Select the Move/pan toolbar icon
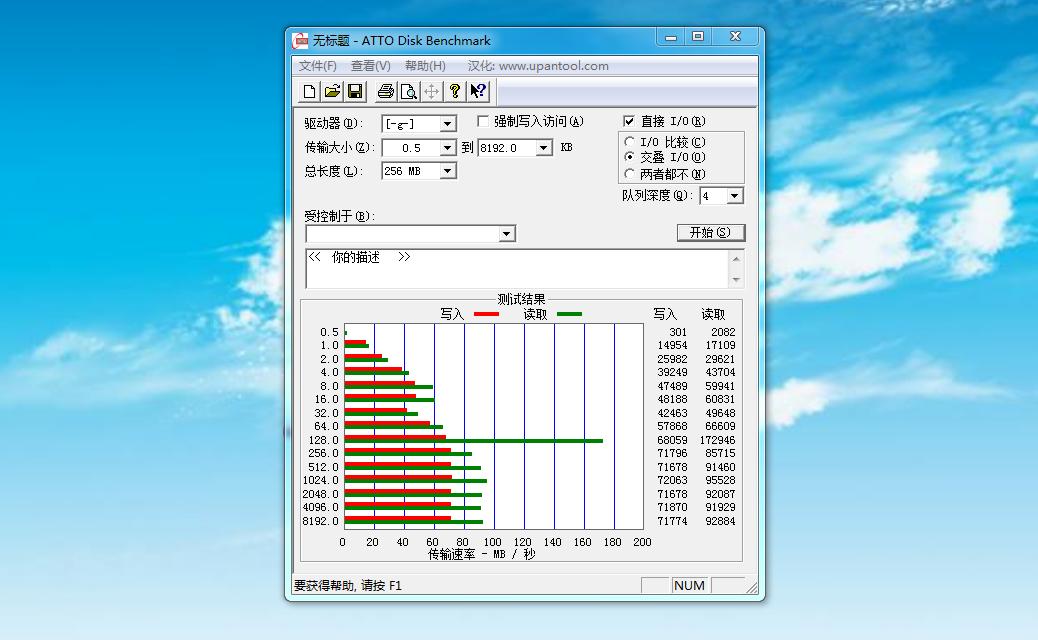The width and height of the screenshot is (1038, 640). (x=431, y=91)
